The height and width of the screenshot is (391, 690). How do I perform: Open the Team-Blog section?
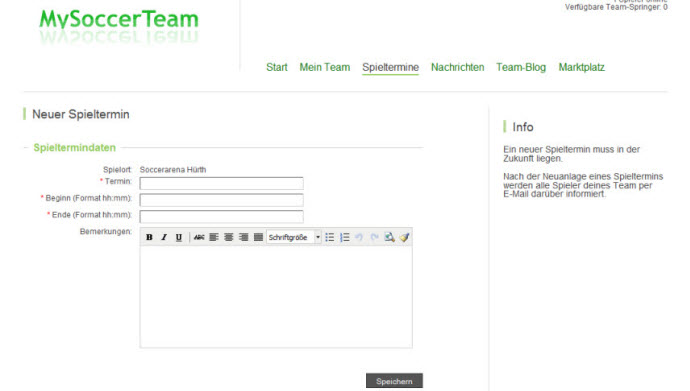tap(521, 67)
